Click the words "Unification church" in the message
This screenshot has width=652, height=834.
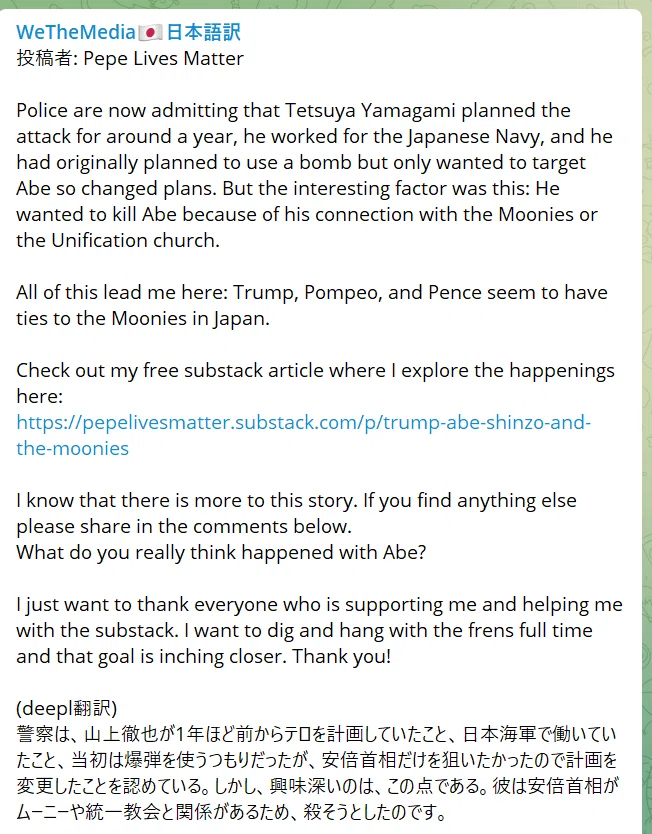point(134,240)
